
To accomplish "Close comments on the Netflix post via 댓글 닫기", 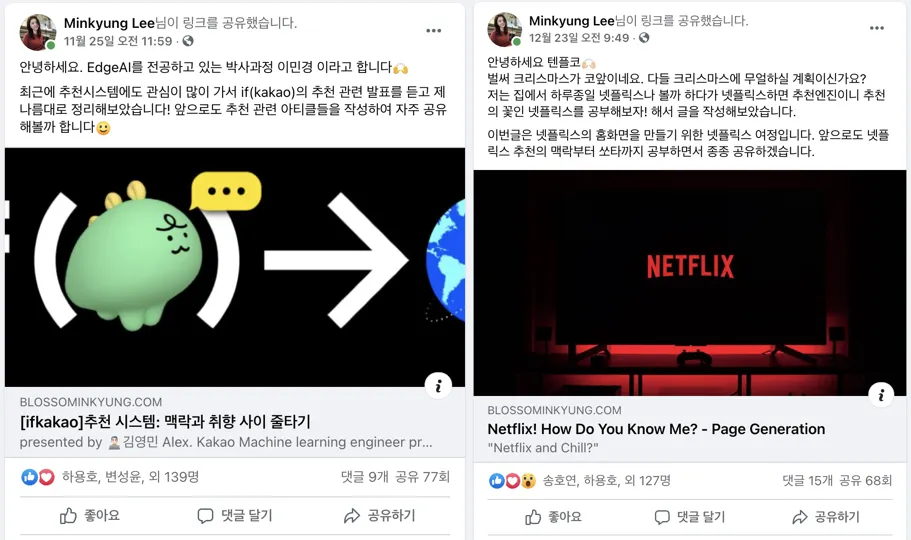I will click(x=690, y=517).
